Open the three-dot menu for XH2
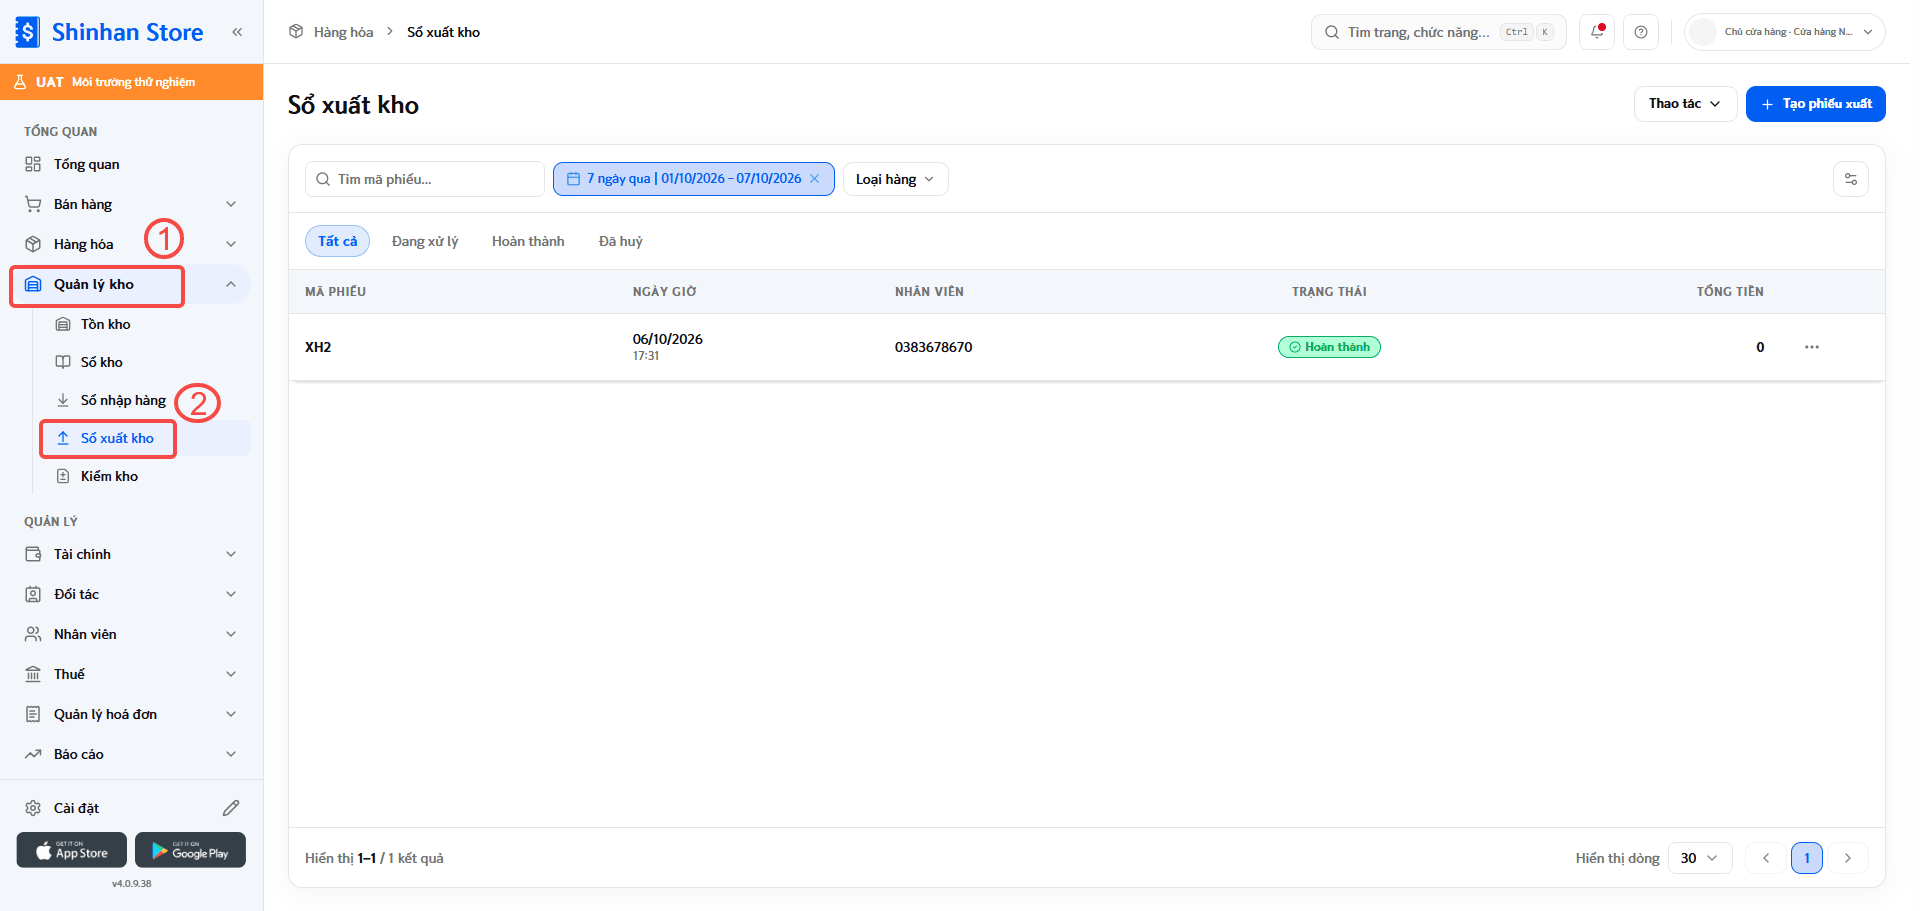This screenshot has height=911, width=1920. click(x=1812, y=347)
